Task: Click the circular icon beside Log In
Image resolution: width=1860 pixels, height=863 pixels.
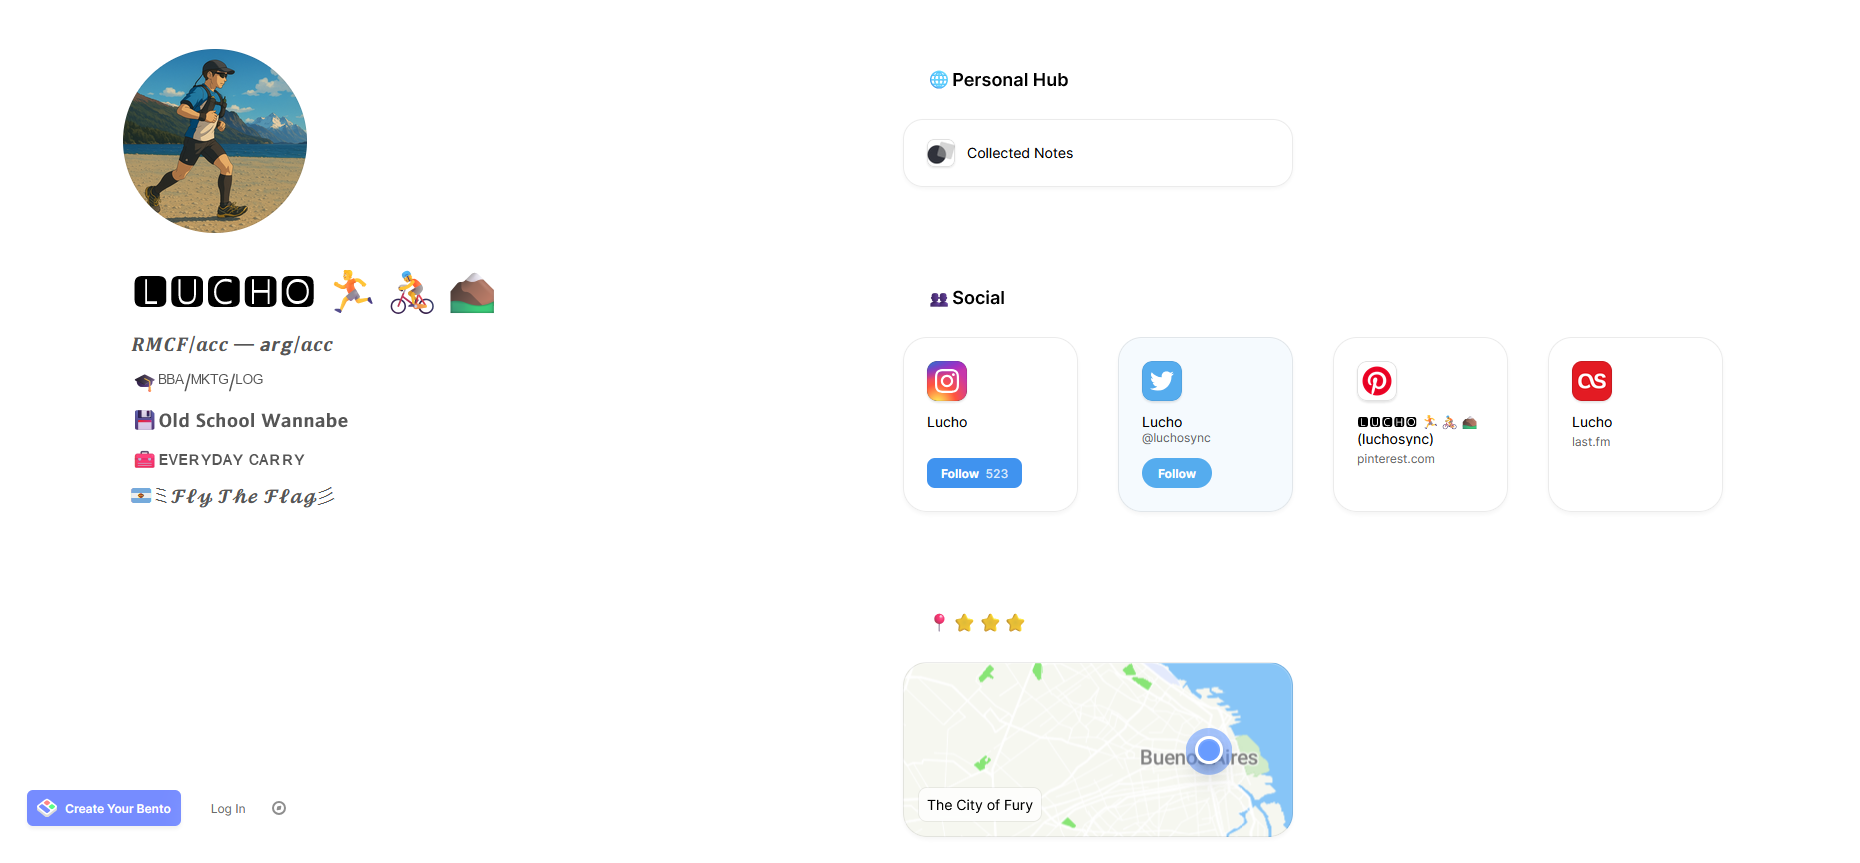Action: point(279,808)
